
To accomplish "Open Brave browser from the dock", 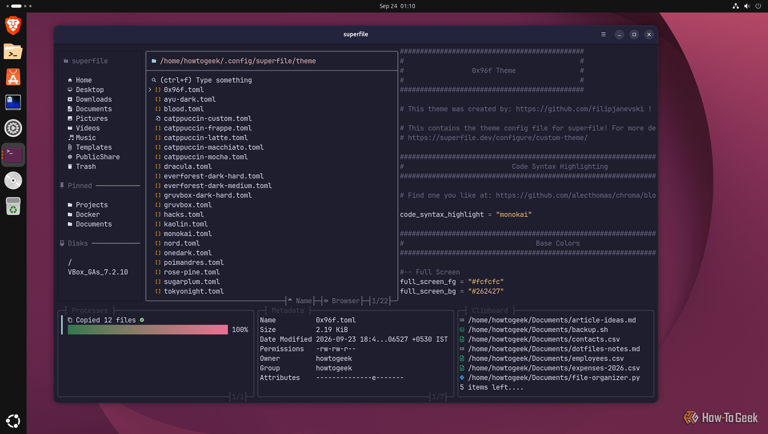I will 13,25.
